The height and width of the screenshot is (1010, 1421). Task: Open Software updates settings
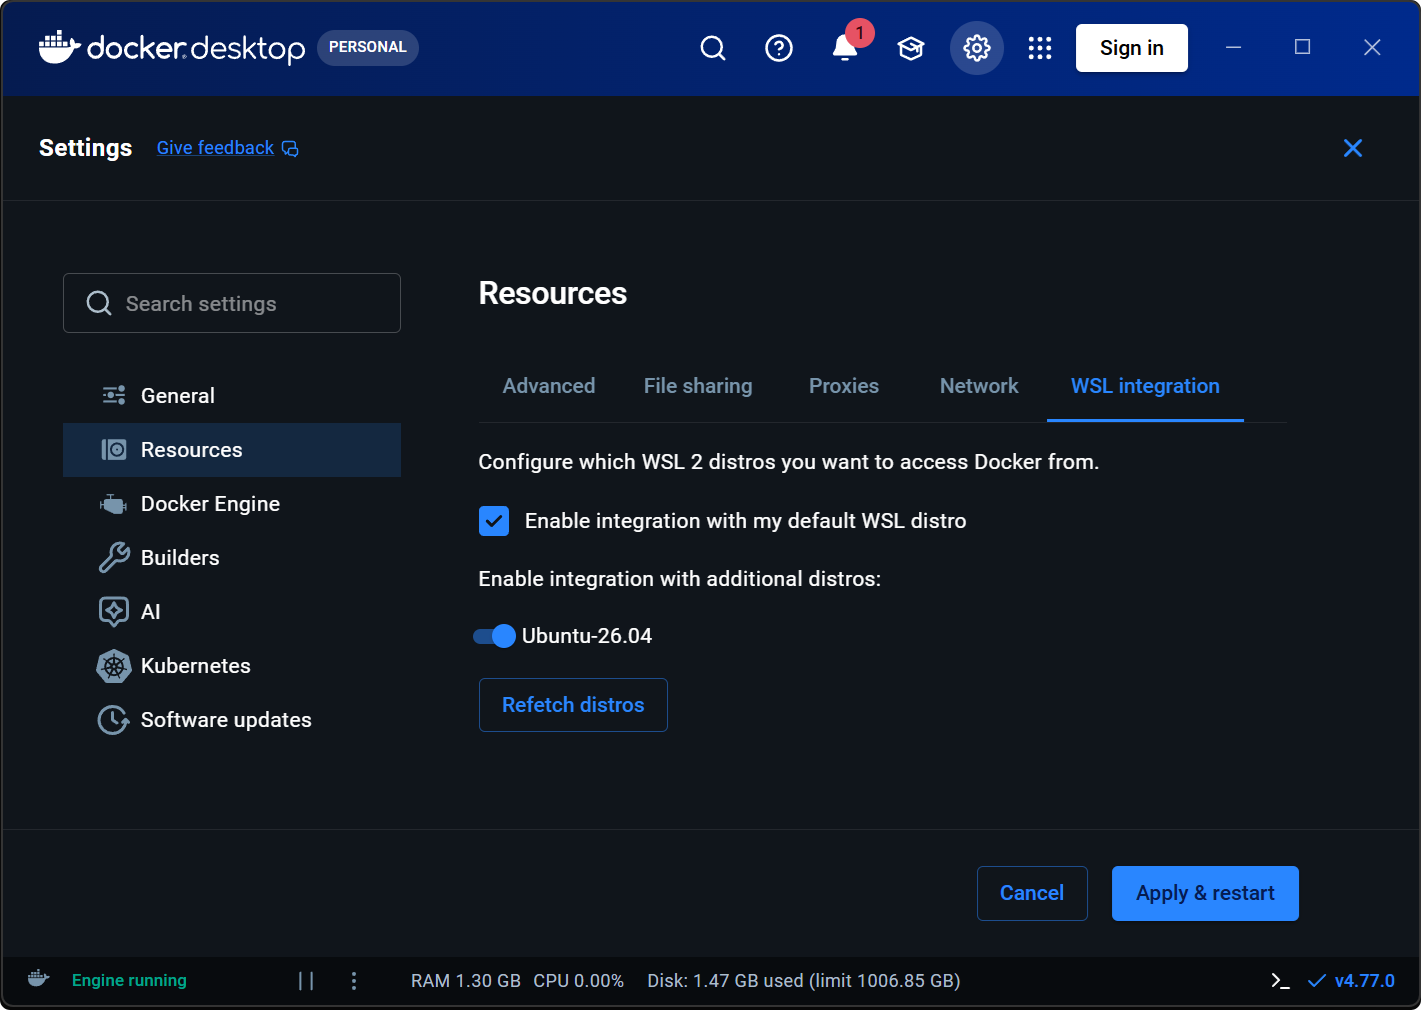tap(232, 720)
